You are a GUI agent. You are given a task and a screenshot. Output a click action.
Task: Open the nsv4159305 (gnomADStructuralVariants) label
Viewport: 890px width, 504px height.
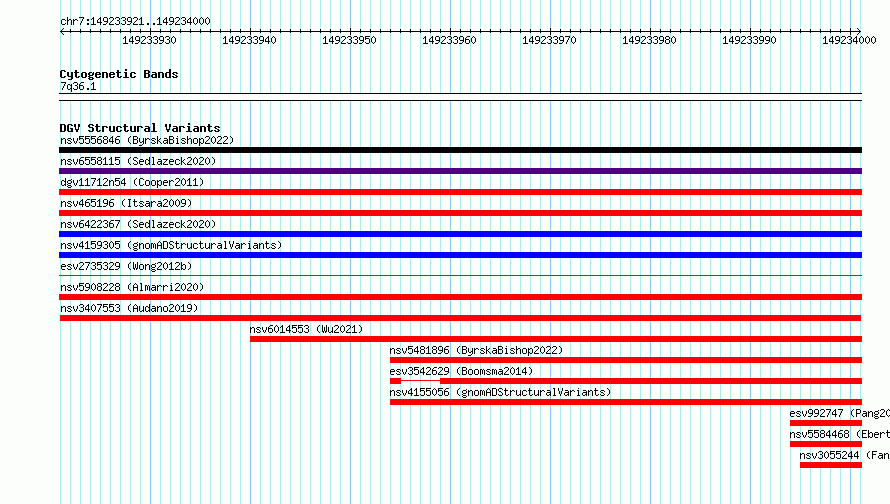tap(171, 245)
